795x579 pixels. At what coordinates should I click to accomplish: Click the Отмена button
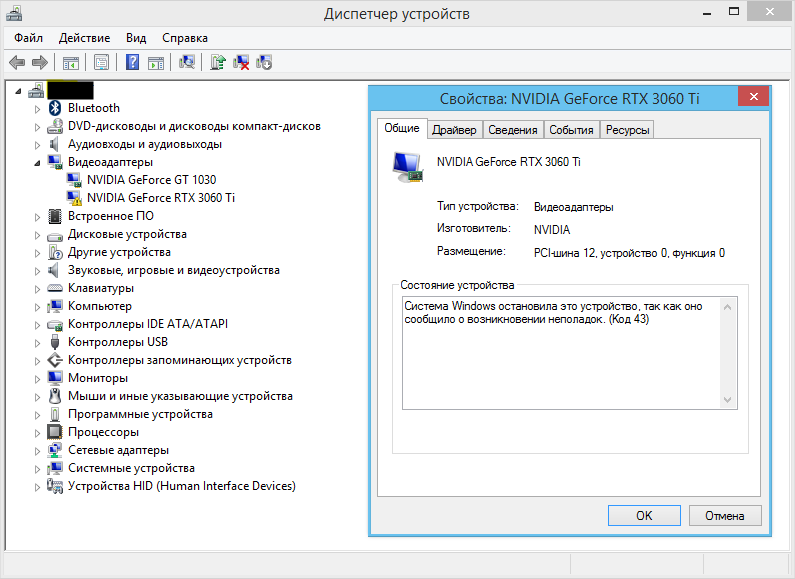coord(725,516)
